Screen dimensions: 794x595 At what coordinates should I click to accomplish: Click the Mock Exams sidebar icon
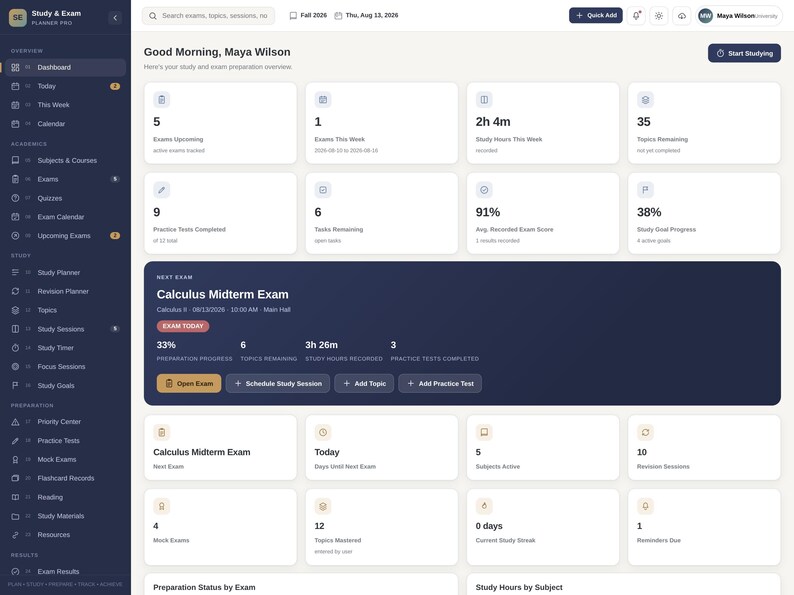(15, 459)
